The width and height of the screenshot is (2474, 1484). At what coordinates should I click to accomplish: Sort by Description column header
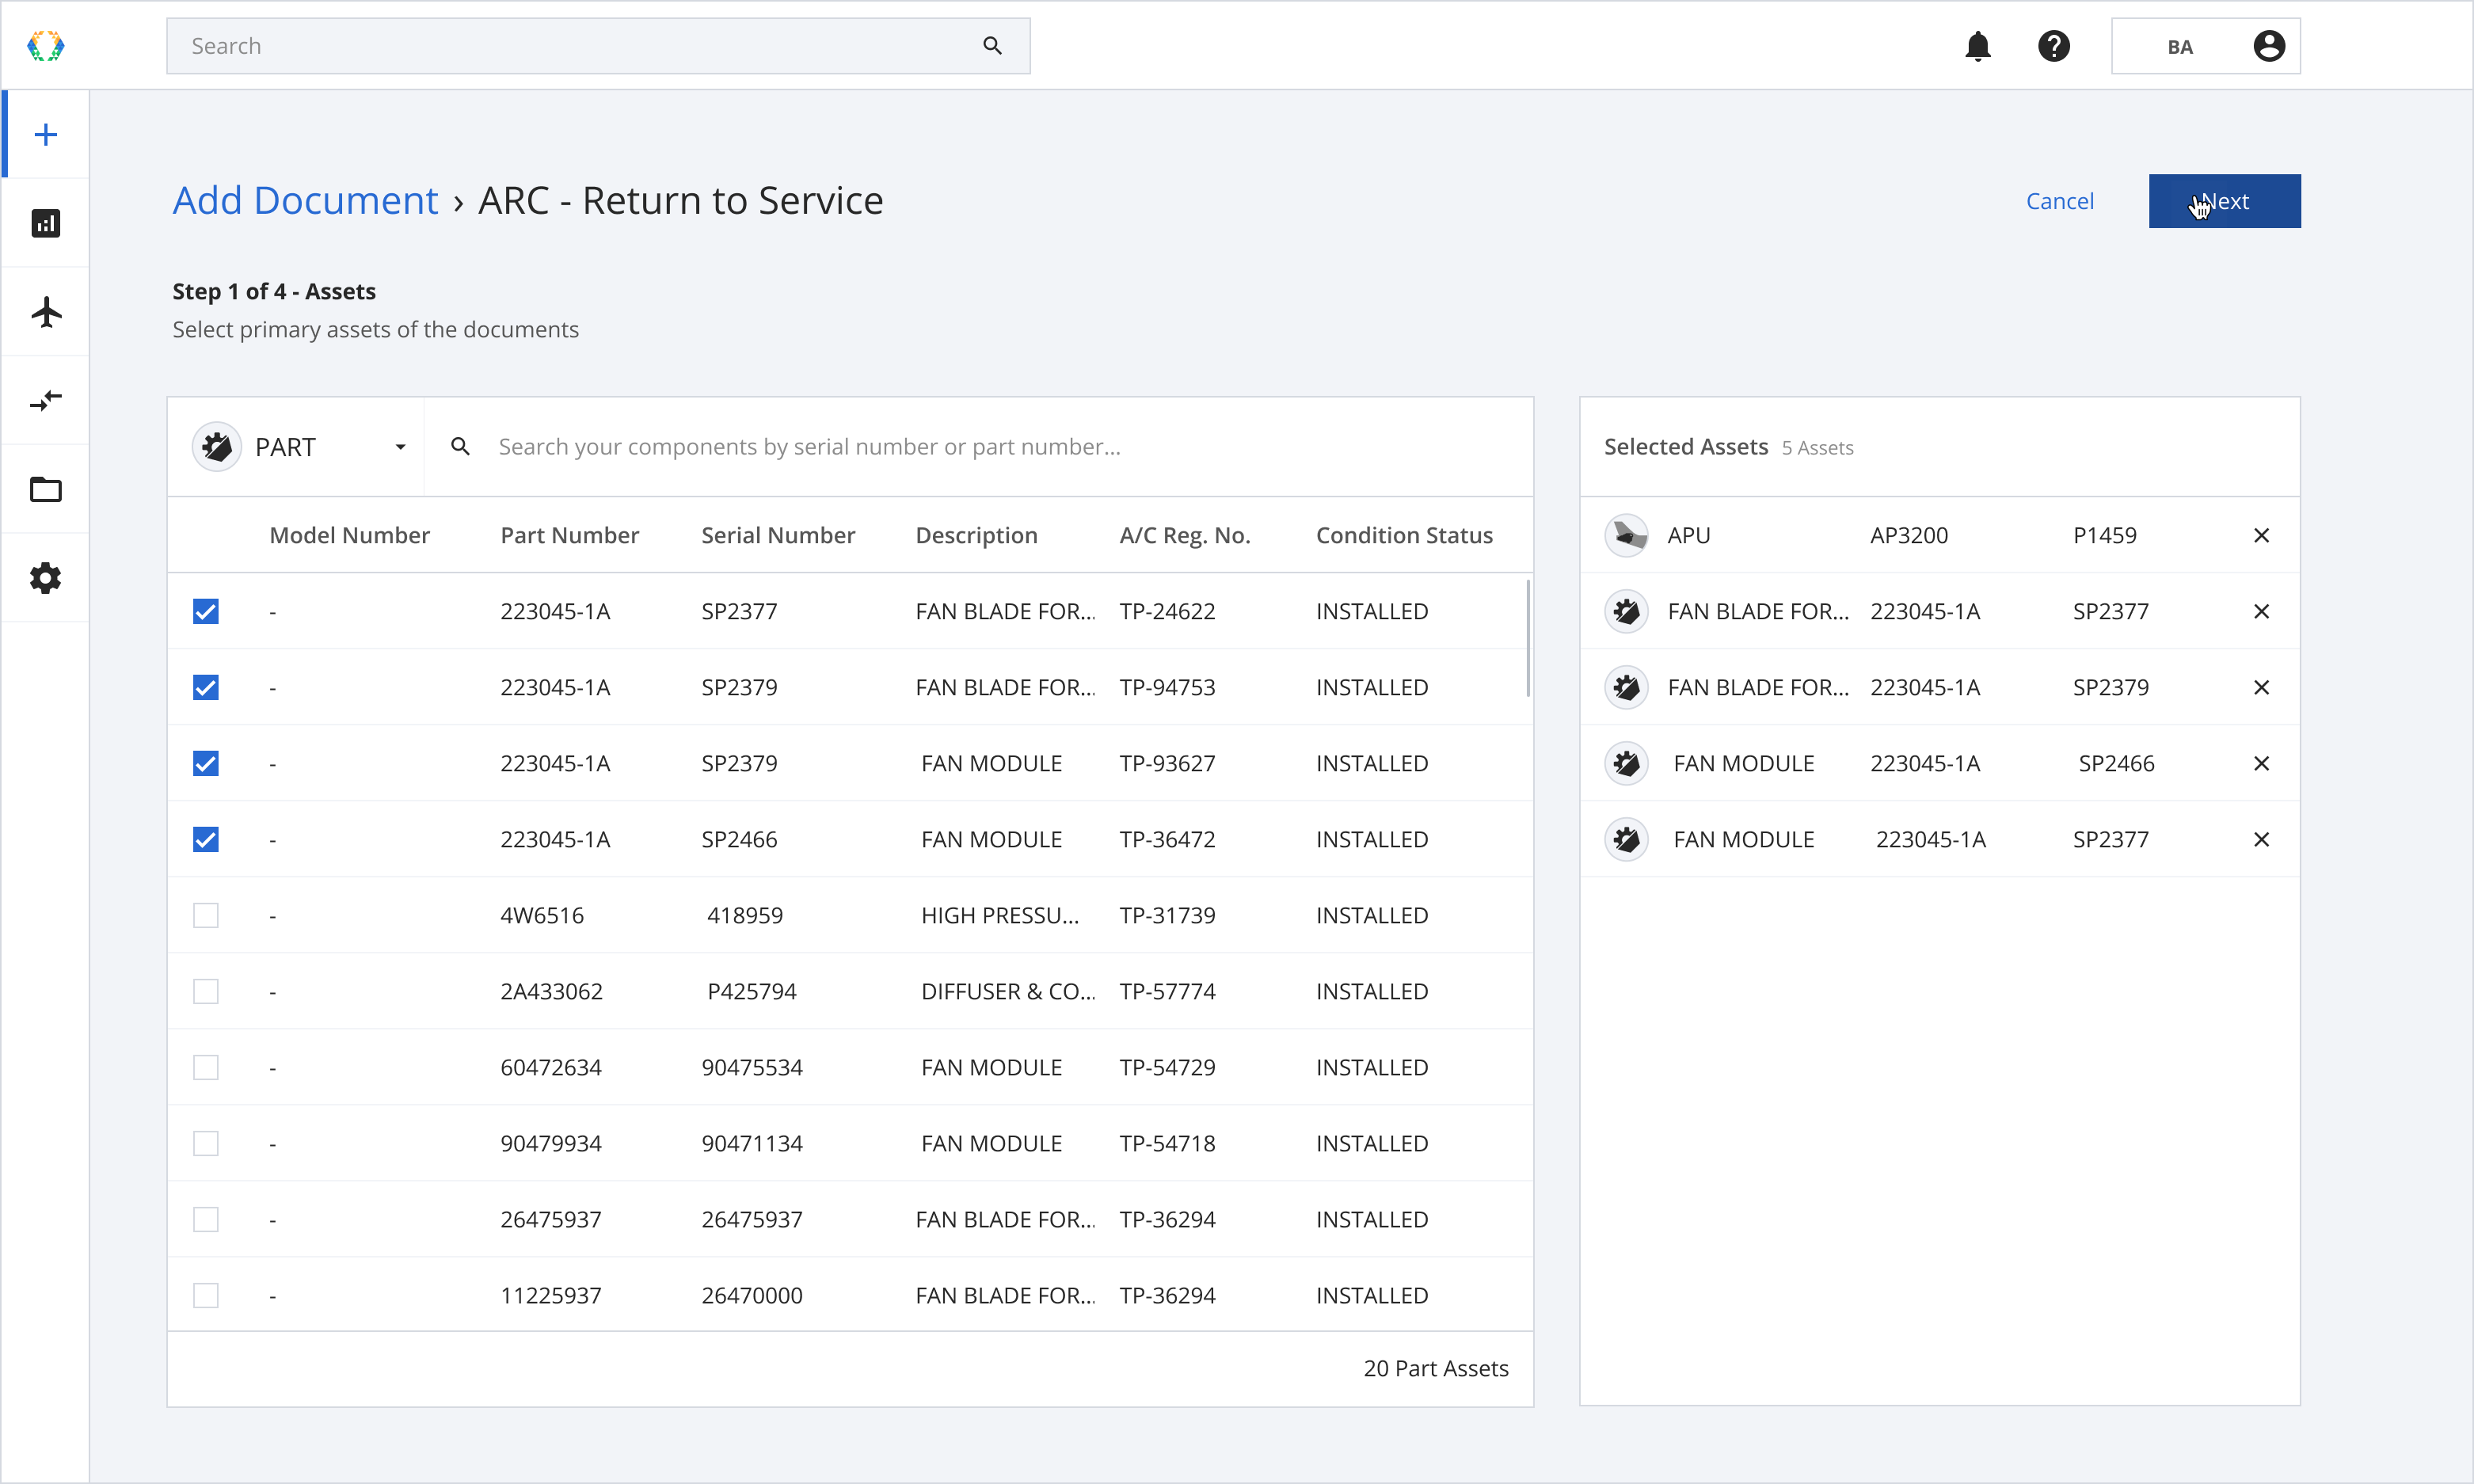point(977,536)
